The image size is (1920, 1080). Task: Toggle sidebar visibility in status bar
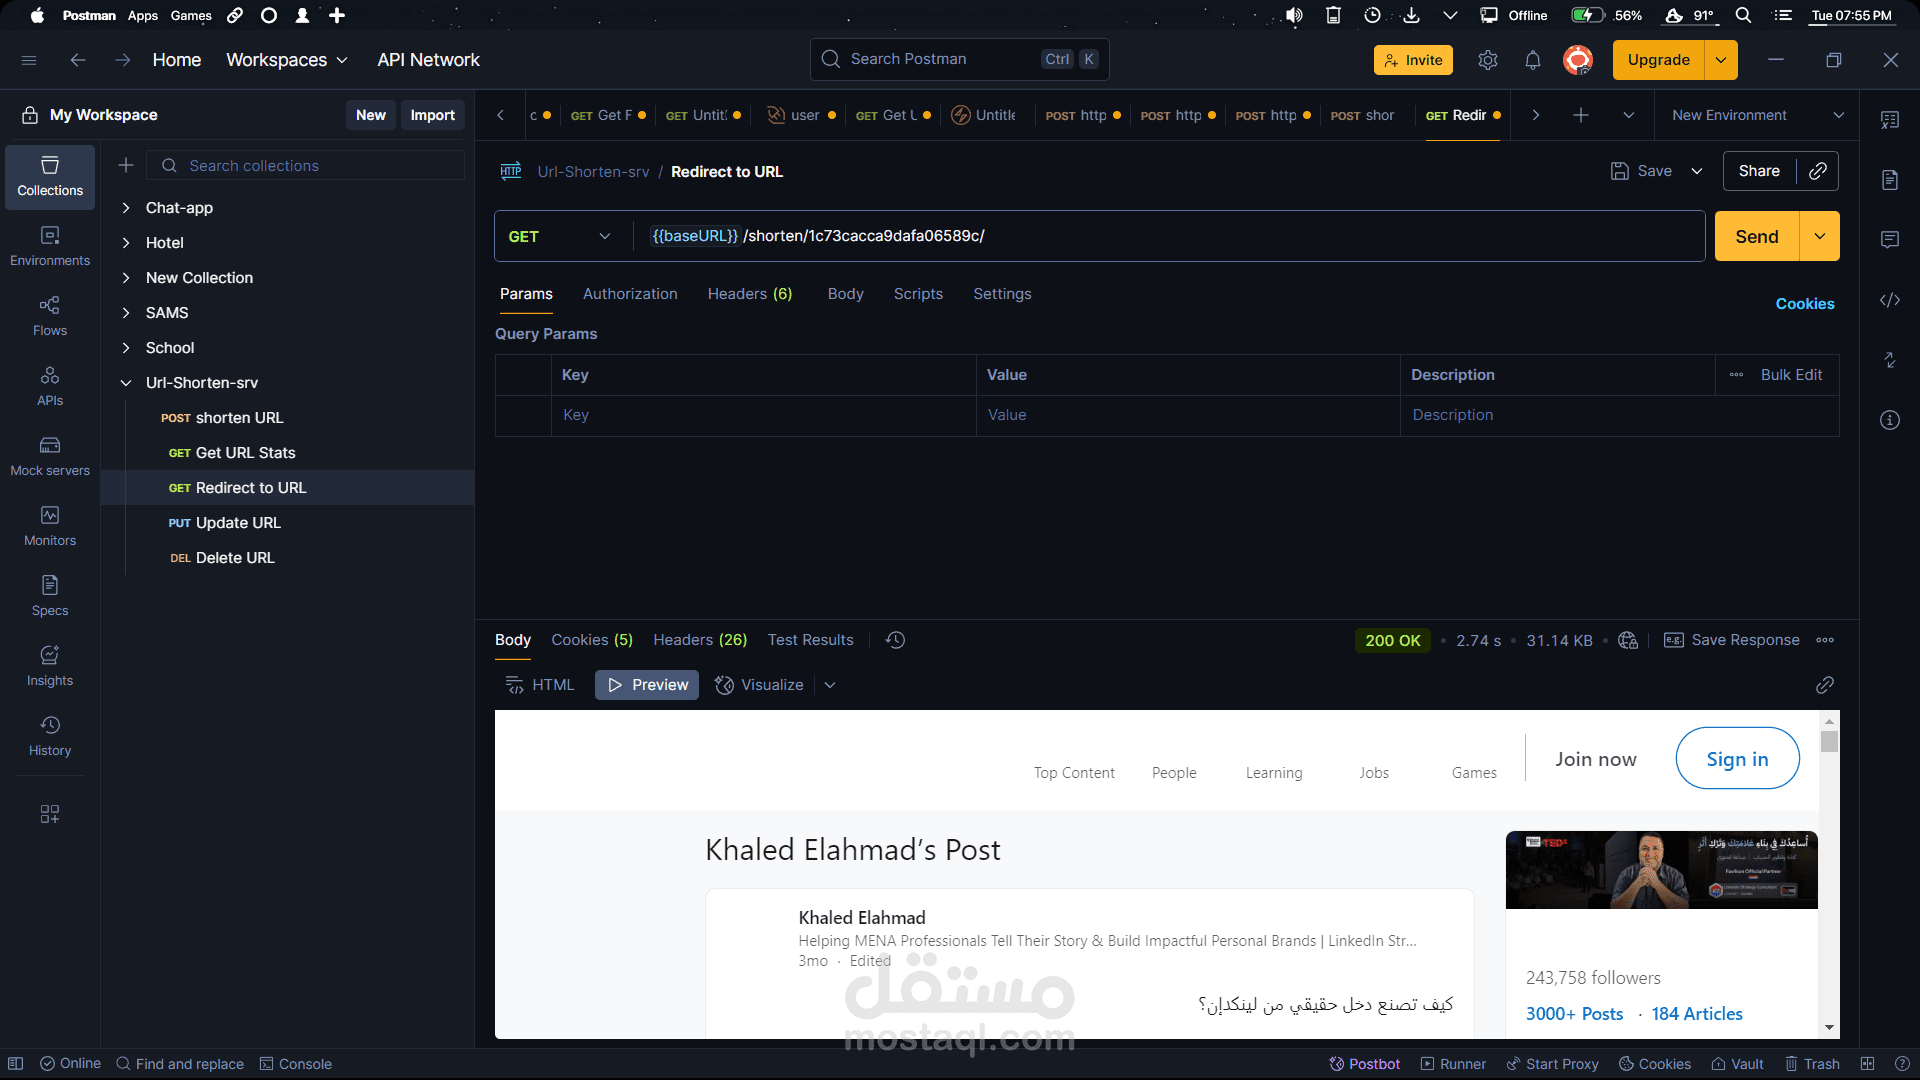[16, 1064]
